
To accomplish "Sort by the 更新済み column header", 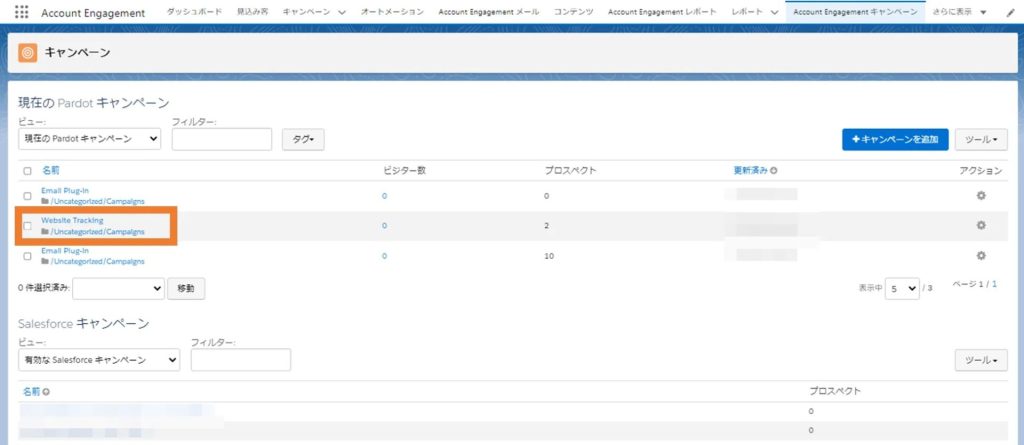I will click(x=751, y=171).
